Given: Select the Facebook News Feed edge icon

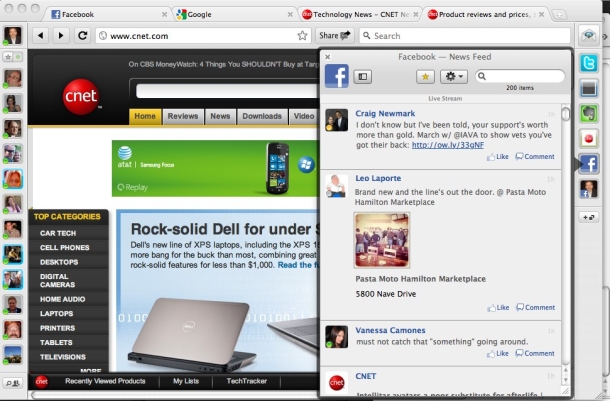Looking at the screenshot, I should tap(589, 164).
